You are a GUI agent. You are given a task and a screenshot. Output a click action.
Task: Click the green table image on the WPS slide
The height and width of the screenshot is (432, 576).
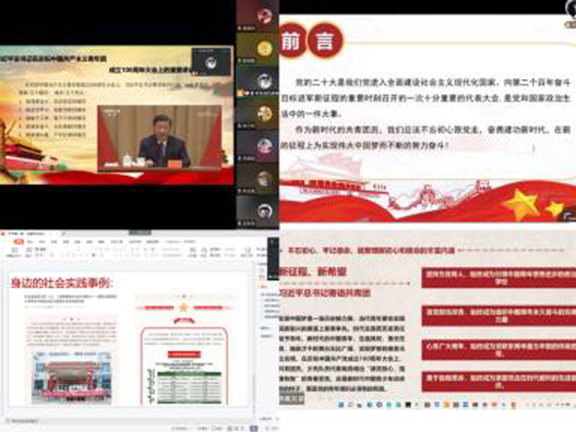(189, 387)
